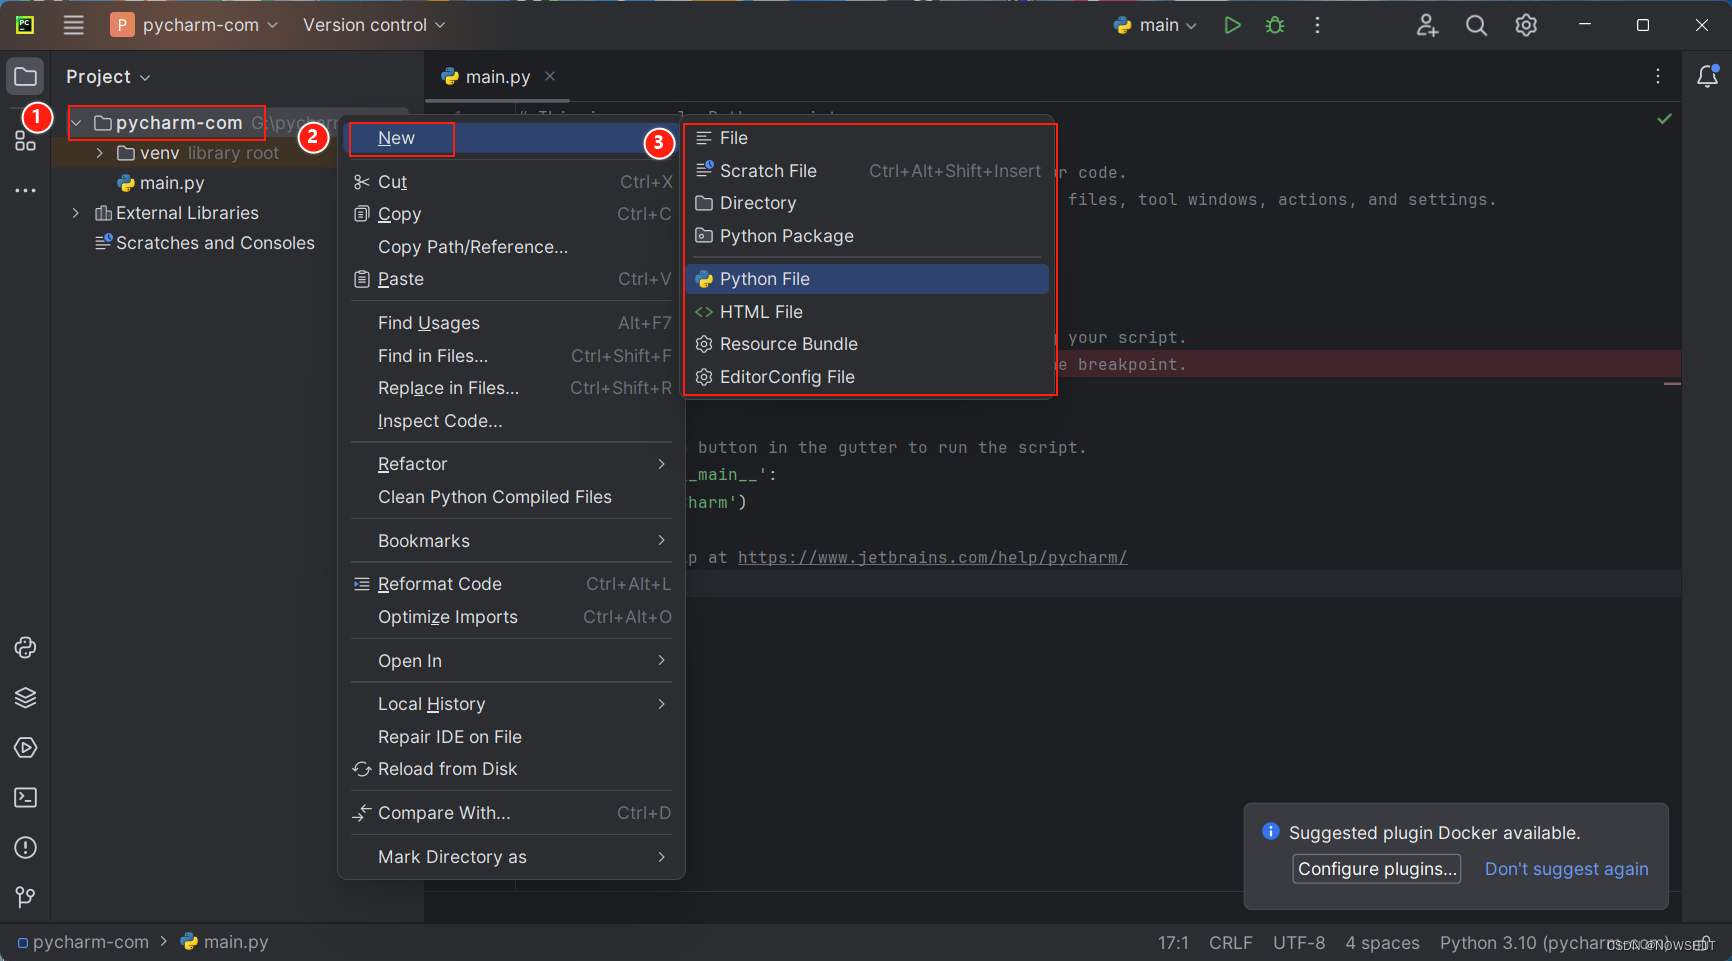The image size is (1732, 961).
Task: Expand the External Libraries node
Action: [x=76, y=213]
